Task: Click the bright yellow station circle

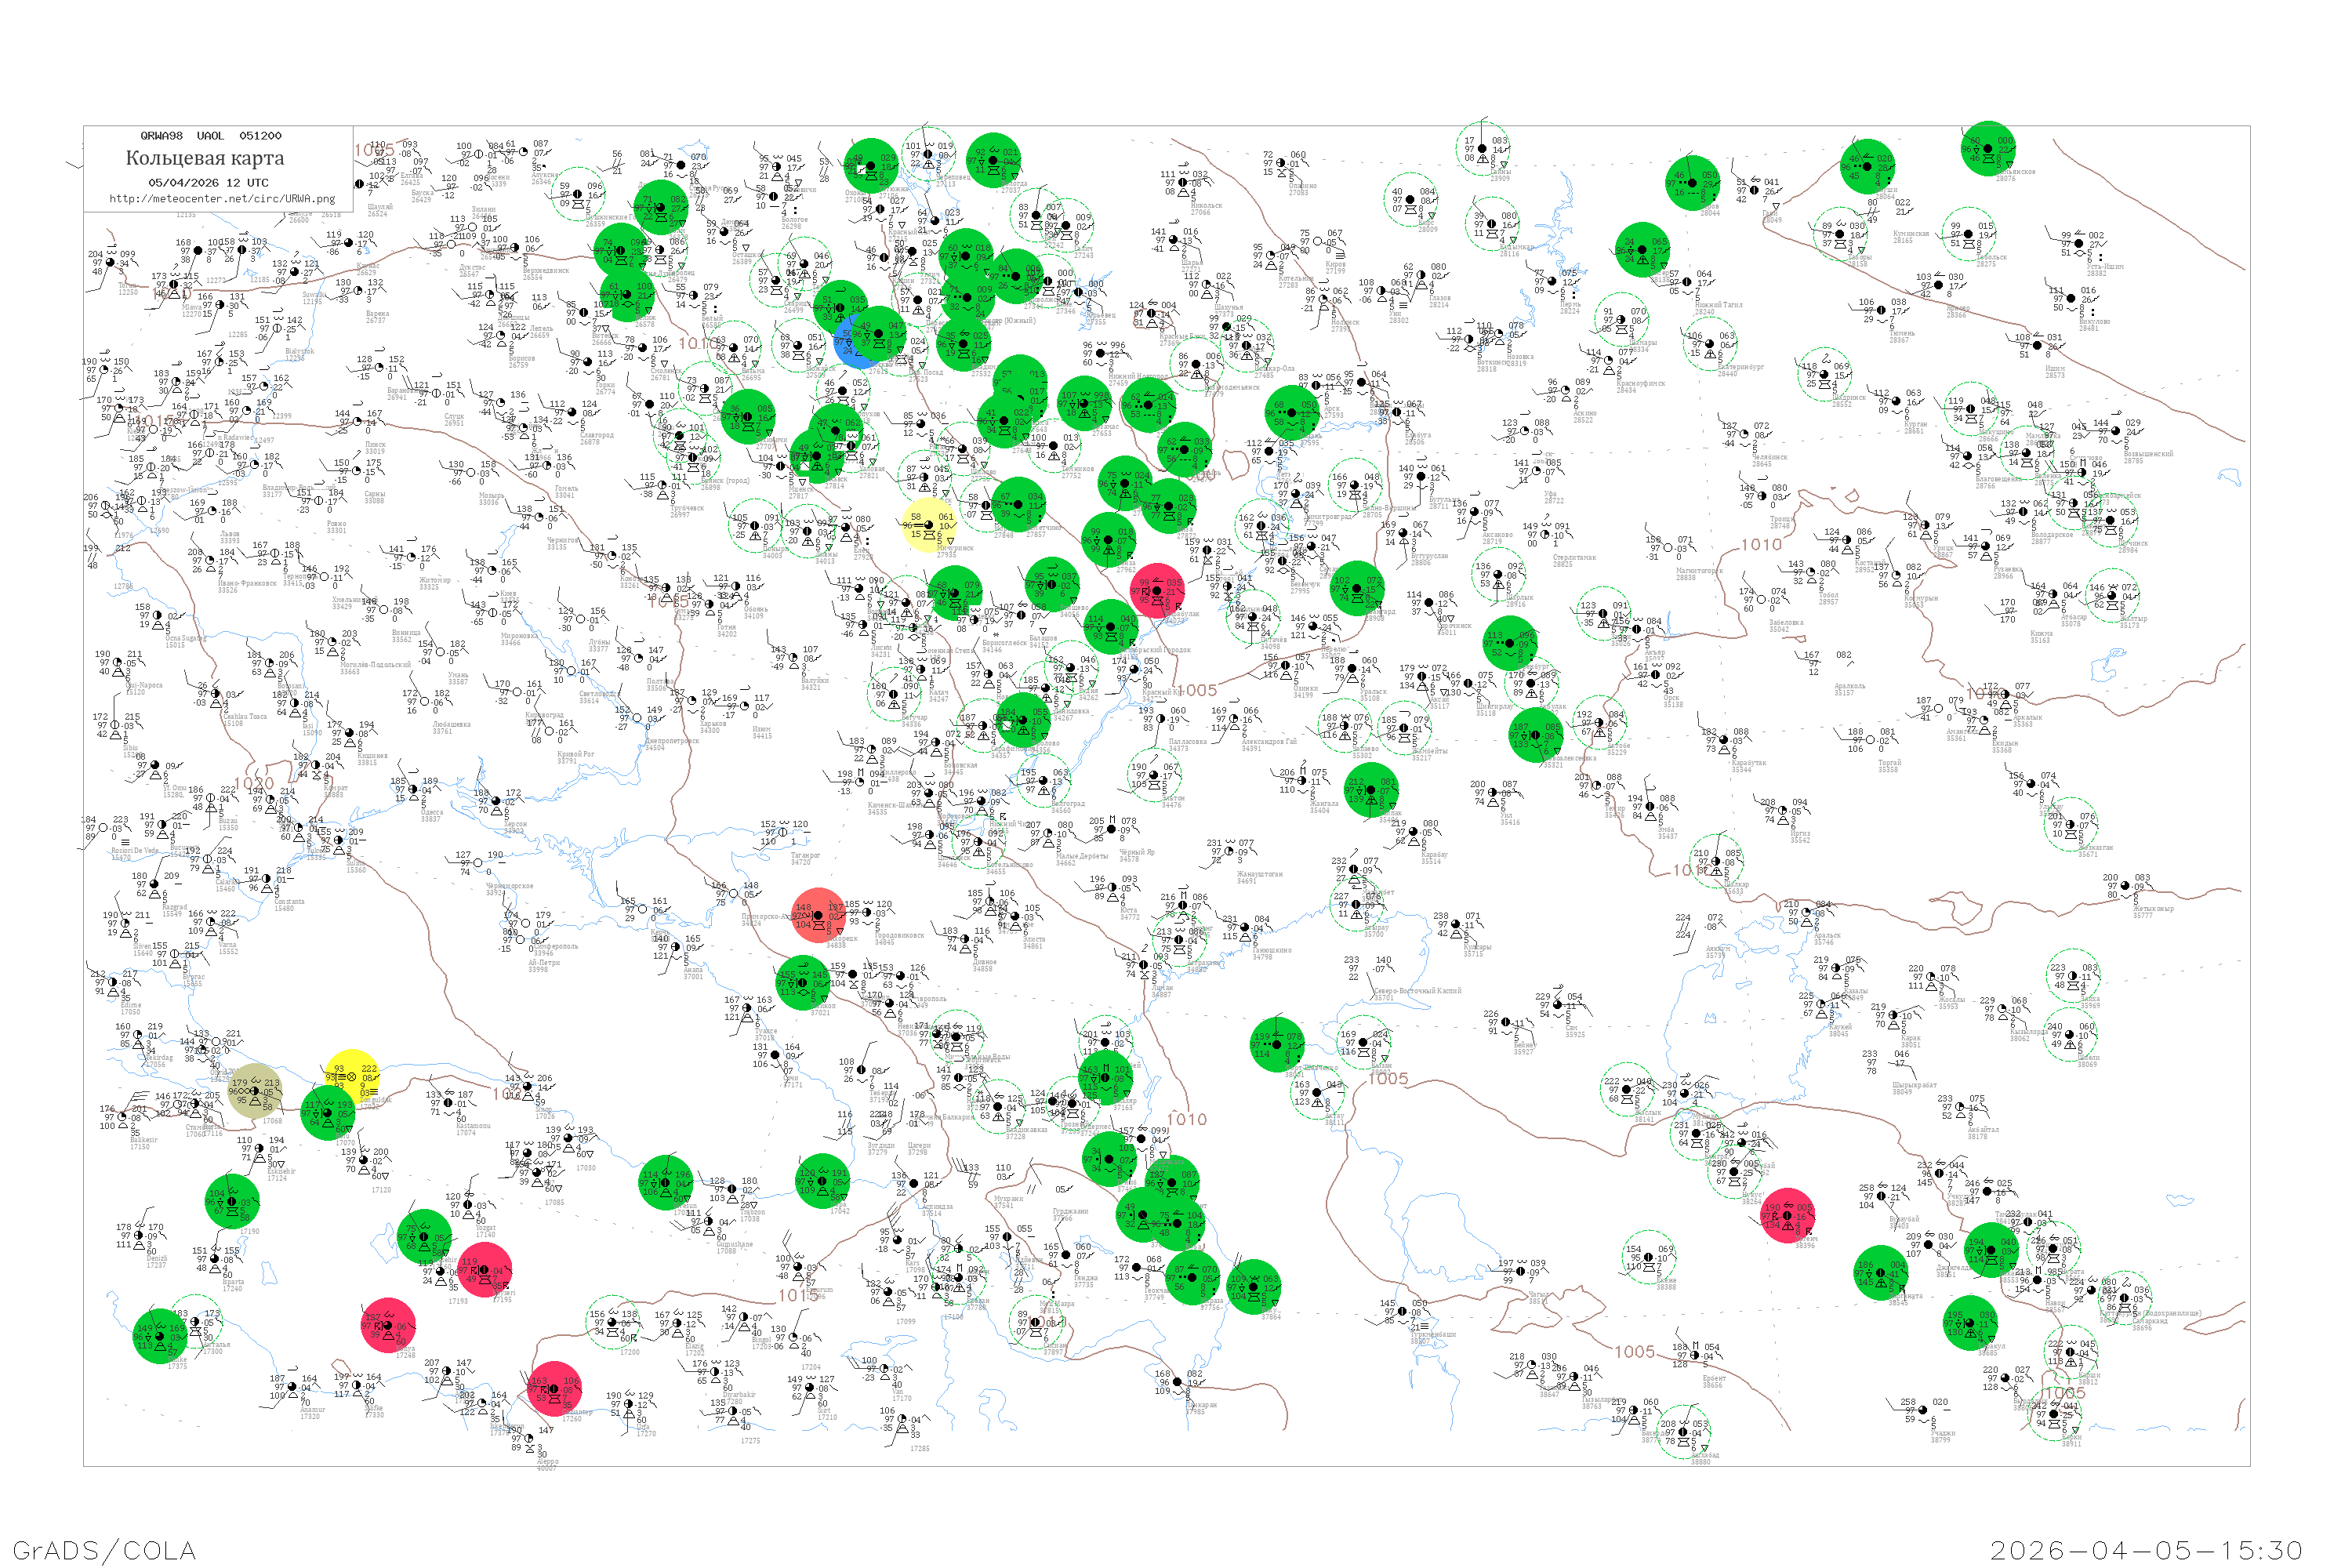Action: coord(352,1077)
